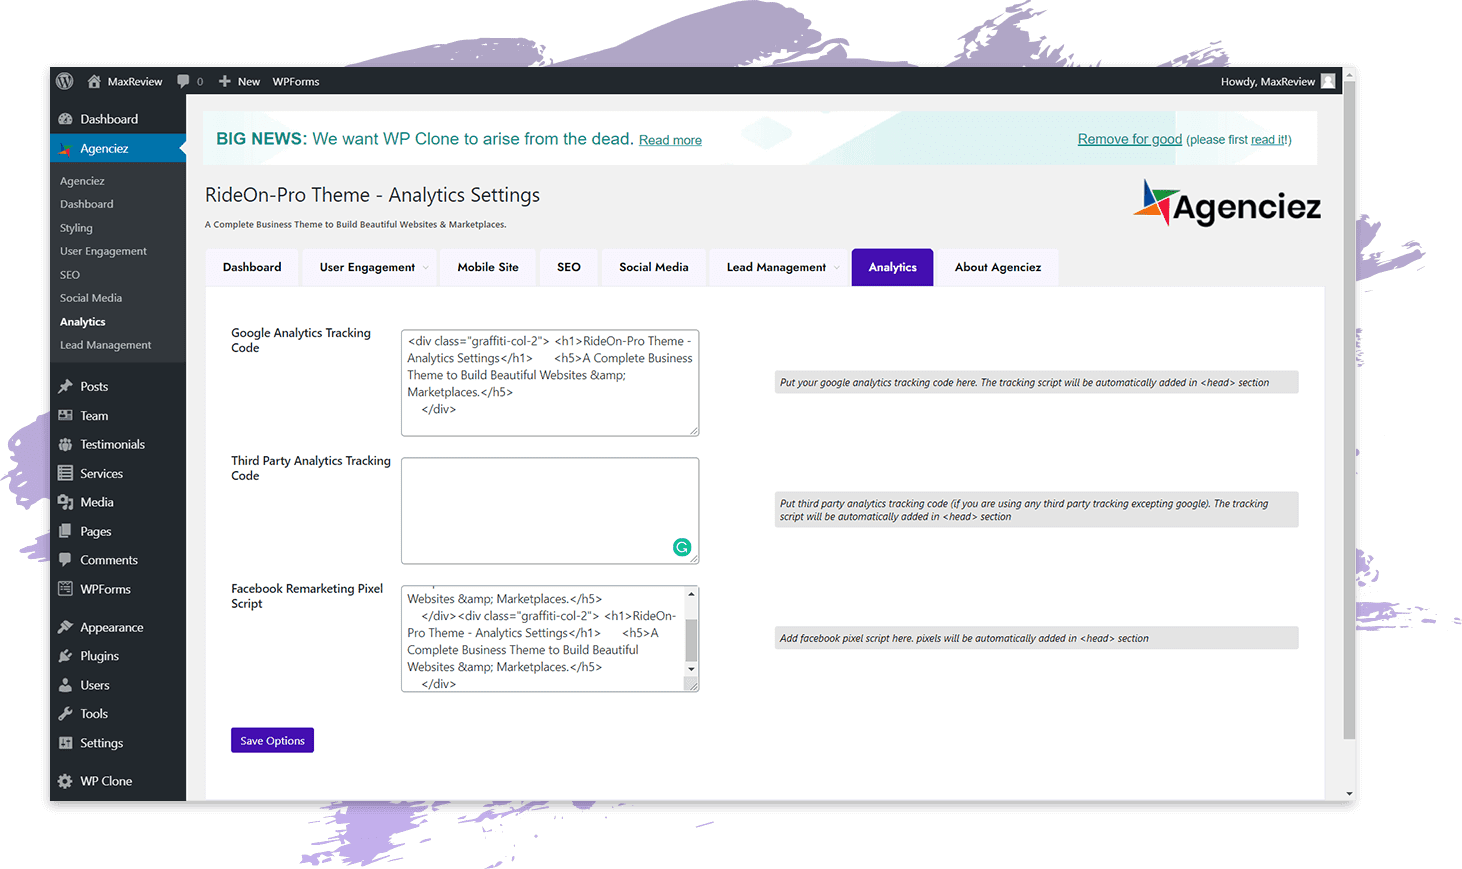Open SEO submenu item in sidebar

[70, 275]
